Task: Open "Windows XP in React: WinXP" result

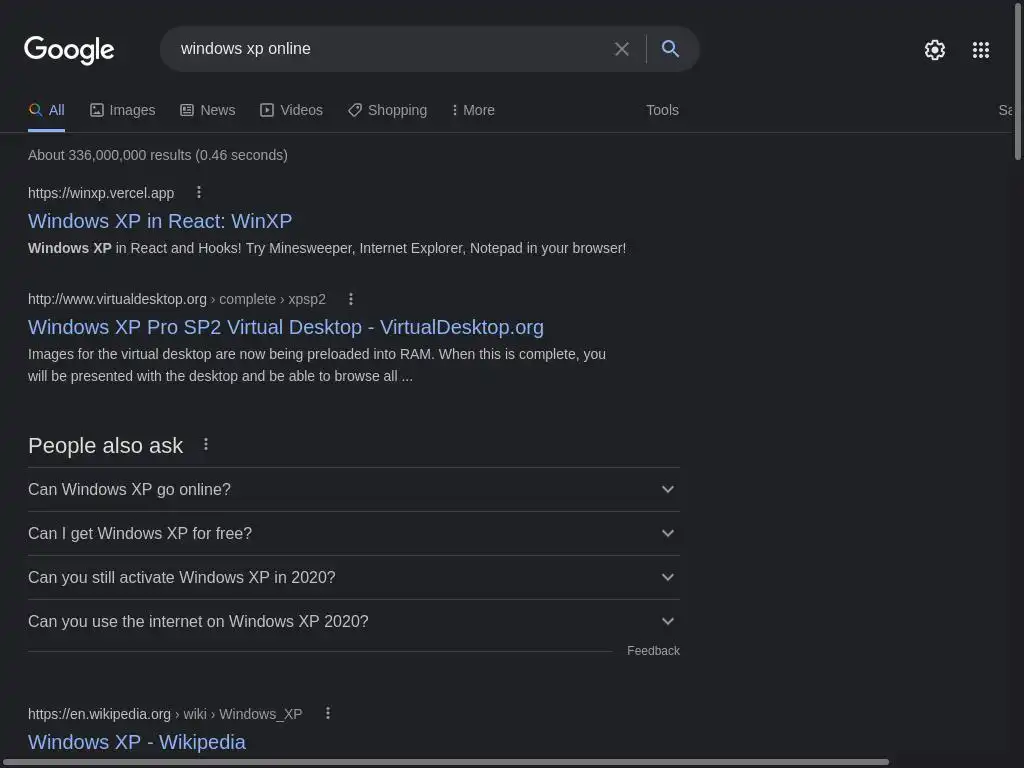Action: click(160, 221)
